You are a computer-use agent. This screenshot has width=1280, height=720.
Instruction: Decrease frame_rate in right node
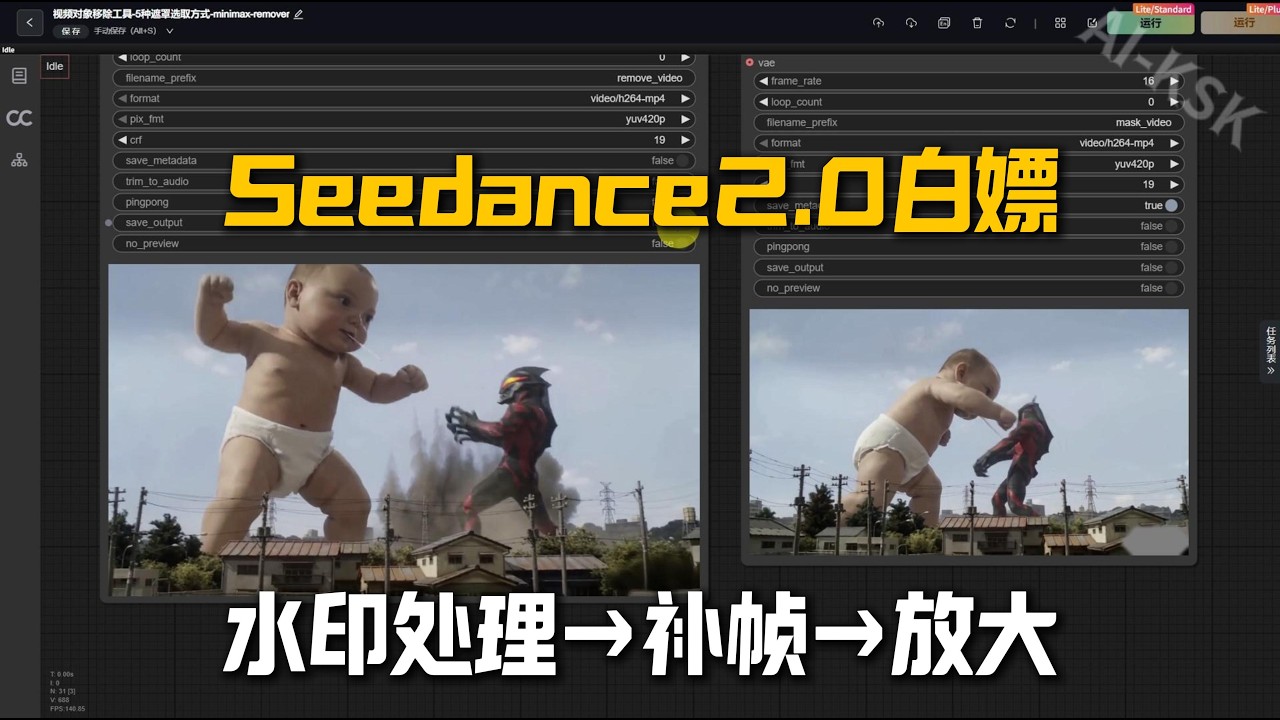pos(763,81)
